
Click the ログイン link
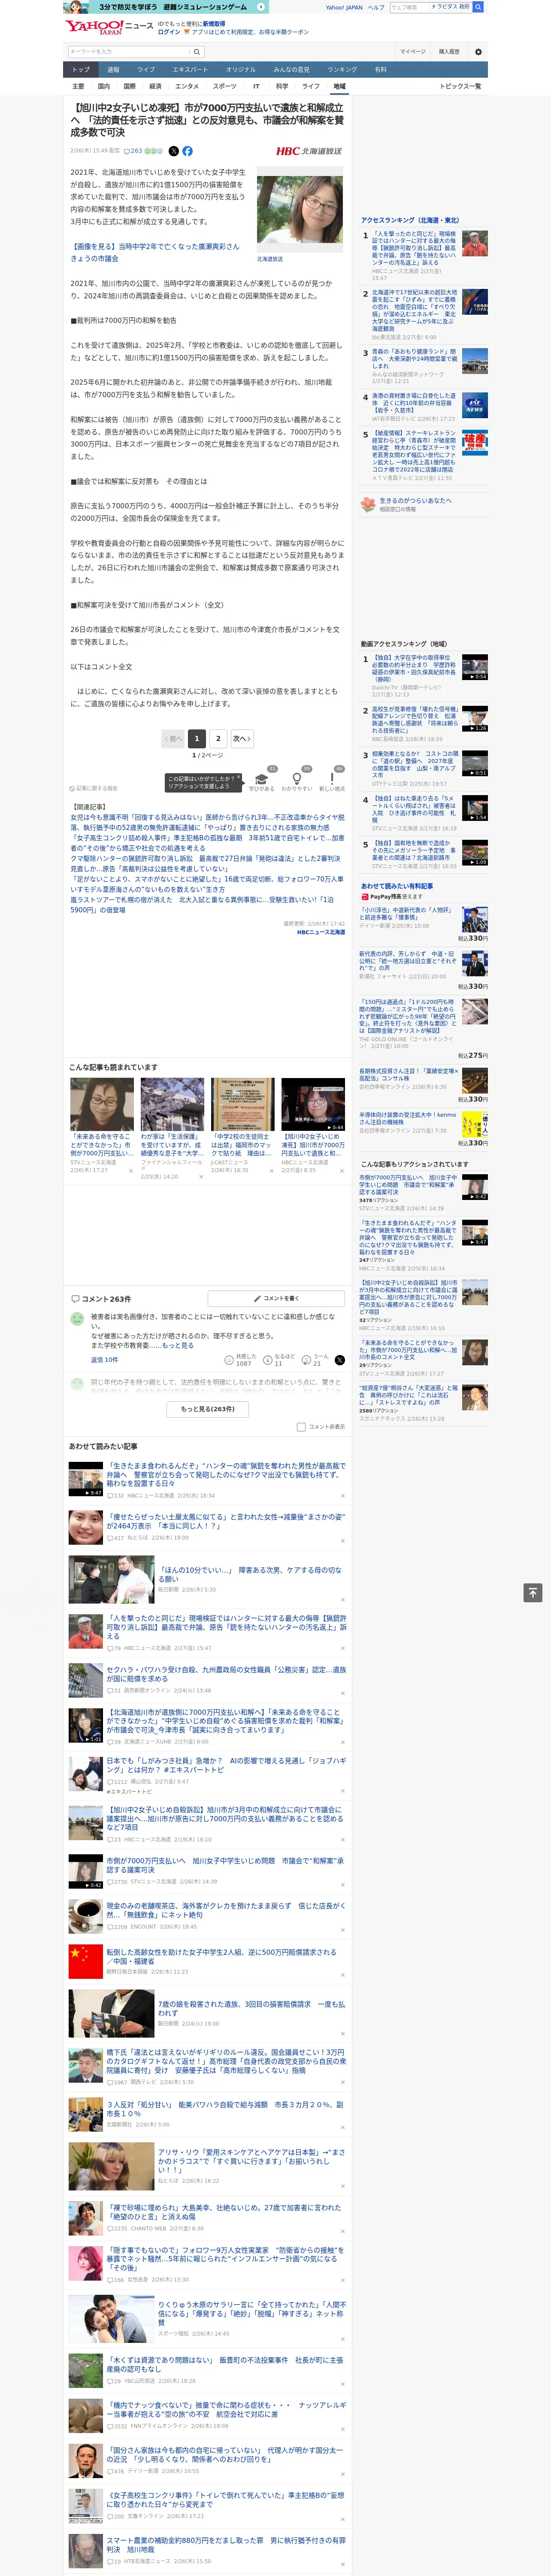[169, 32]
